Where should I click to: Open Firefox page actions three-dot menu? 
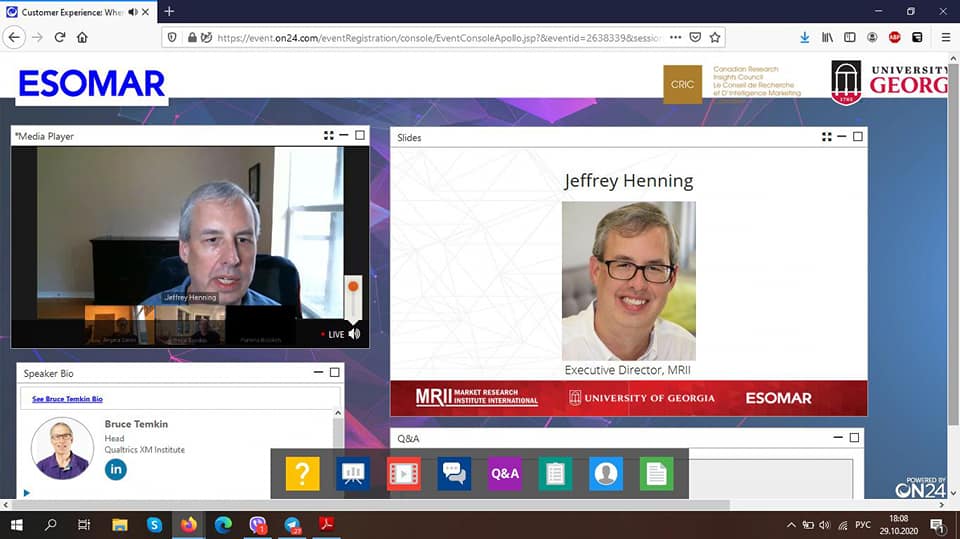point(677,37)
